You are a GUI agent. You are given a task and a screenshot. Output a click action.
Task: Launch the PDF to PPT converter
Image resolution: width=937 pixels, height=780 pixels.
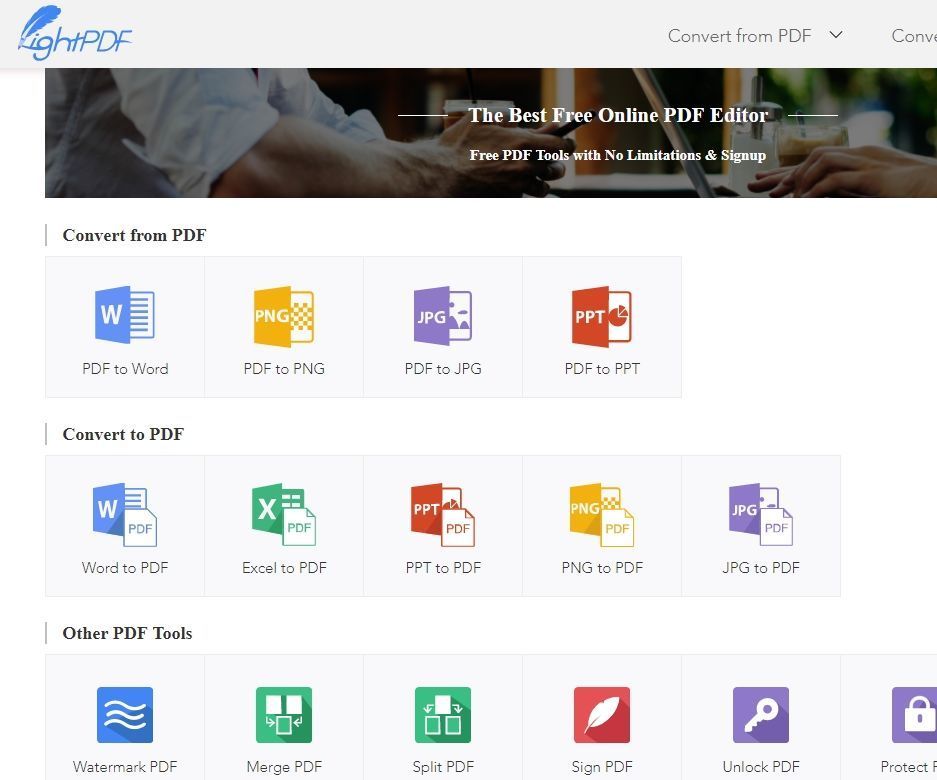602,326
